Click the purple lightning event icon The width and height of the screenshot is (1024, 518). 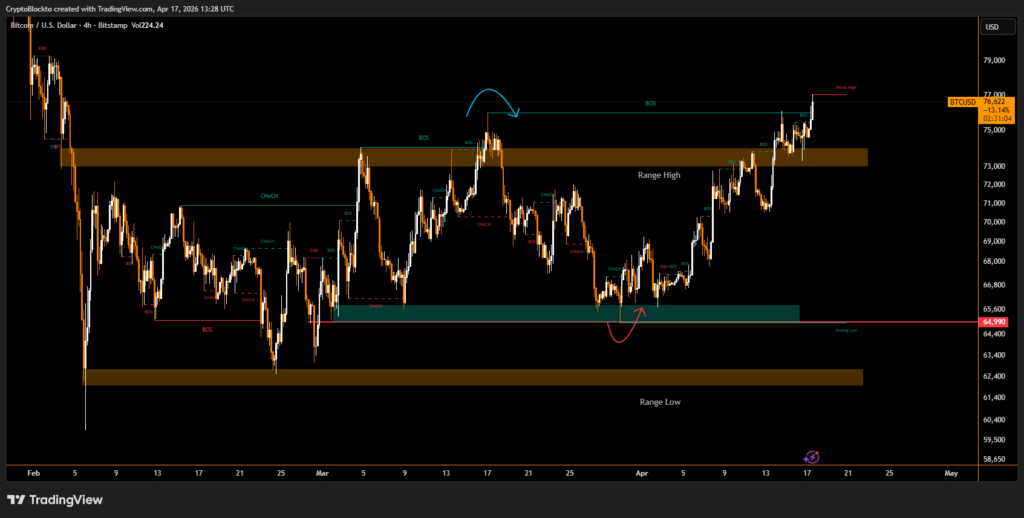[812, 456]
